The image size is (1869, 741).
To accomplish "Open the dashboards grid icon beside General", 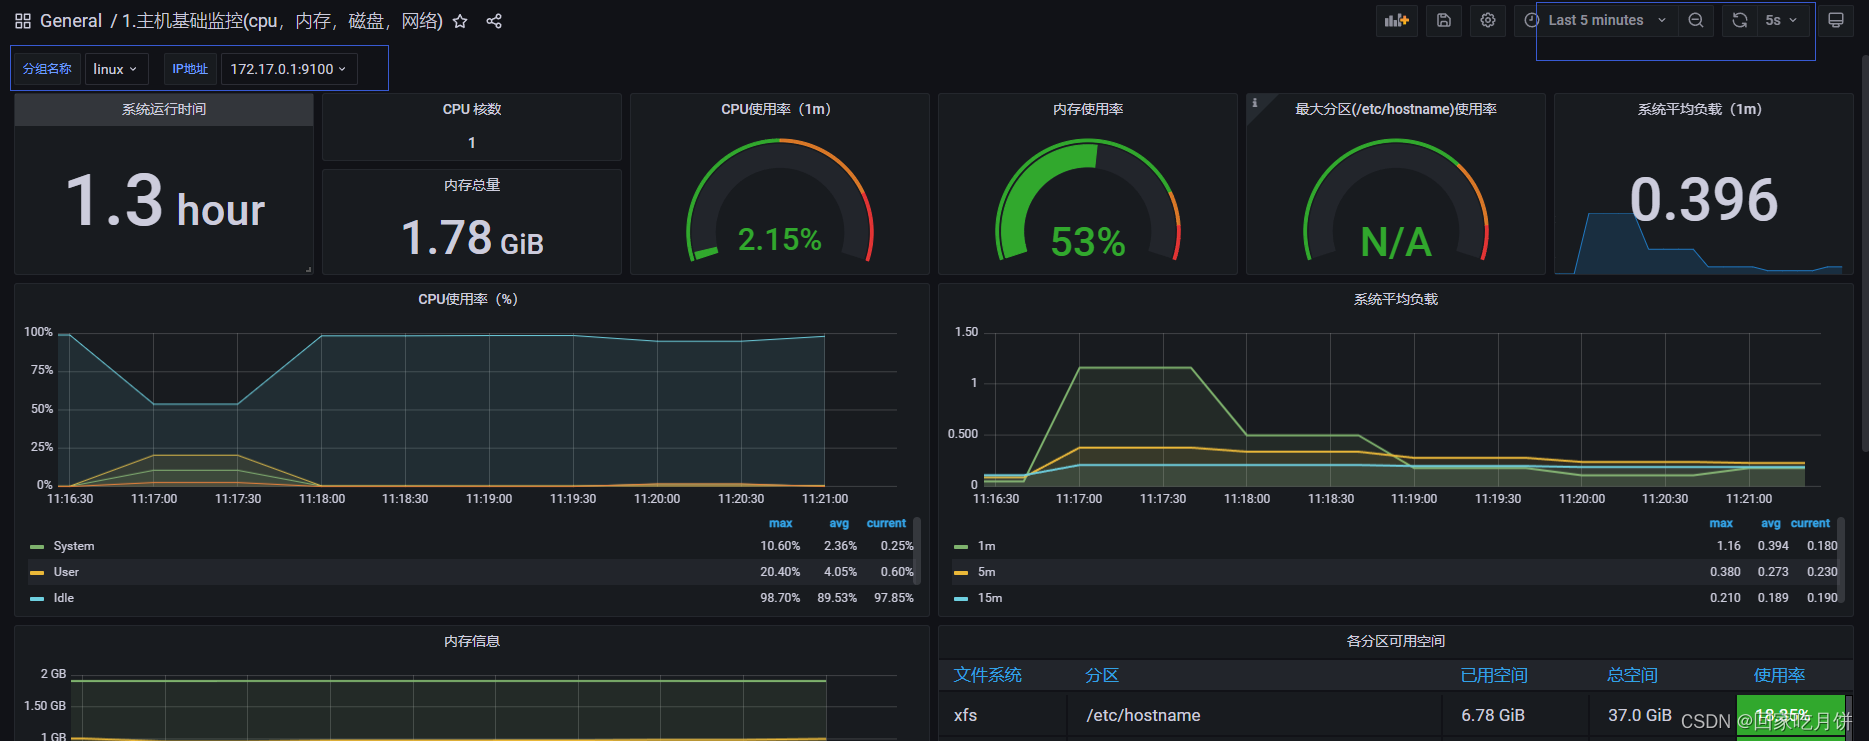I will point(22,21).
